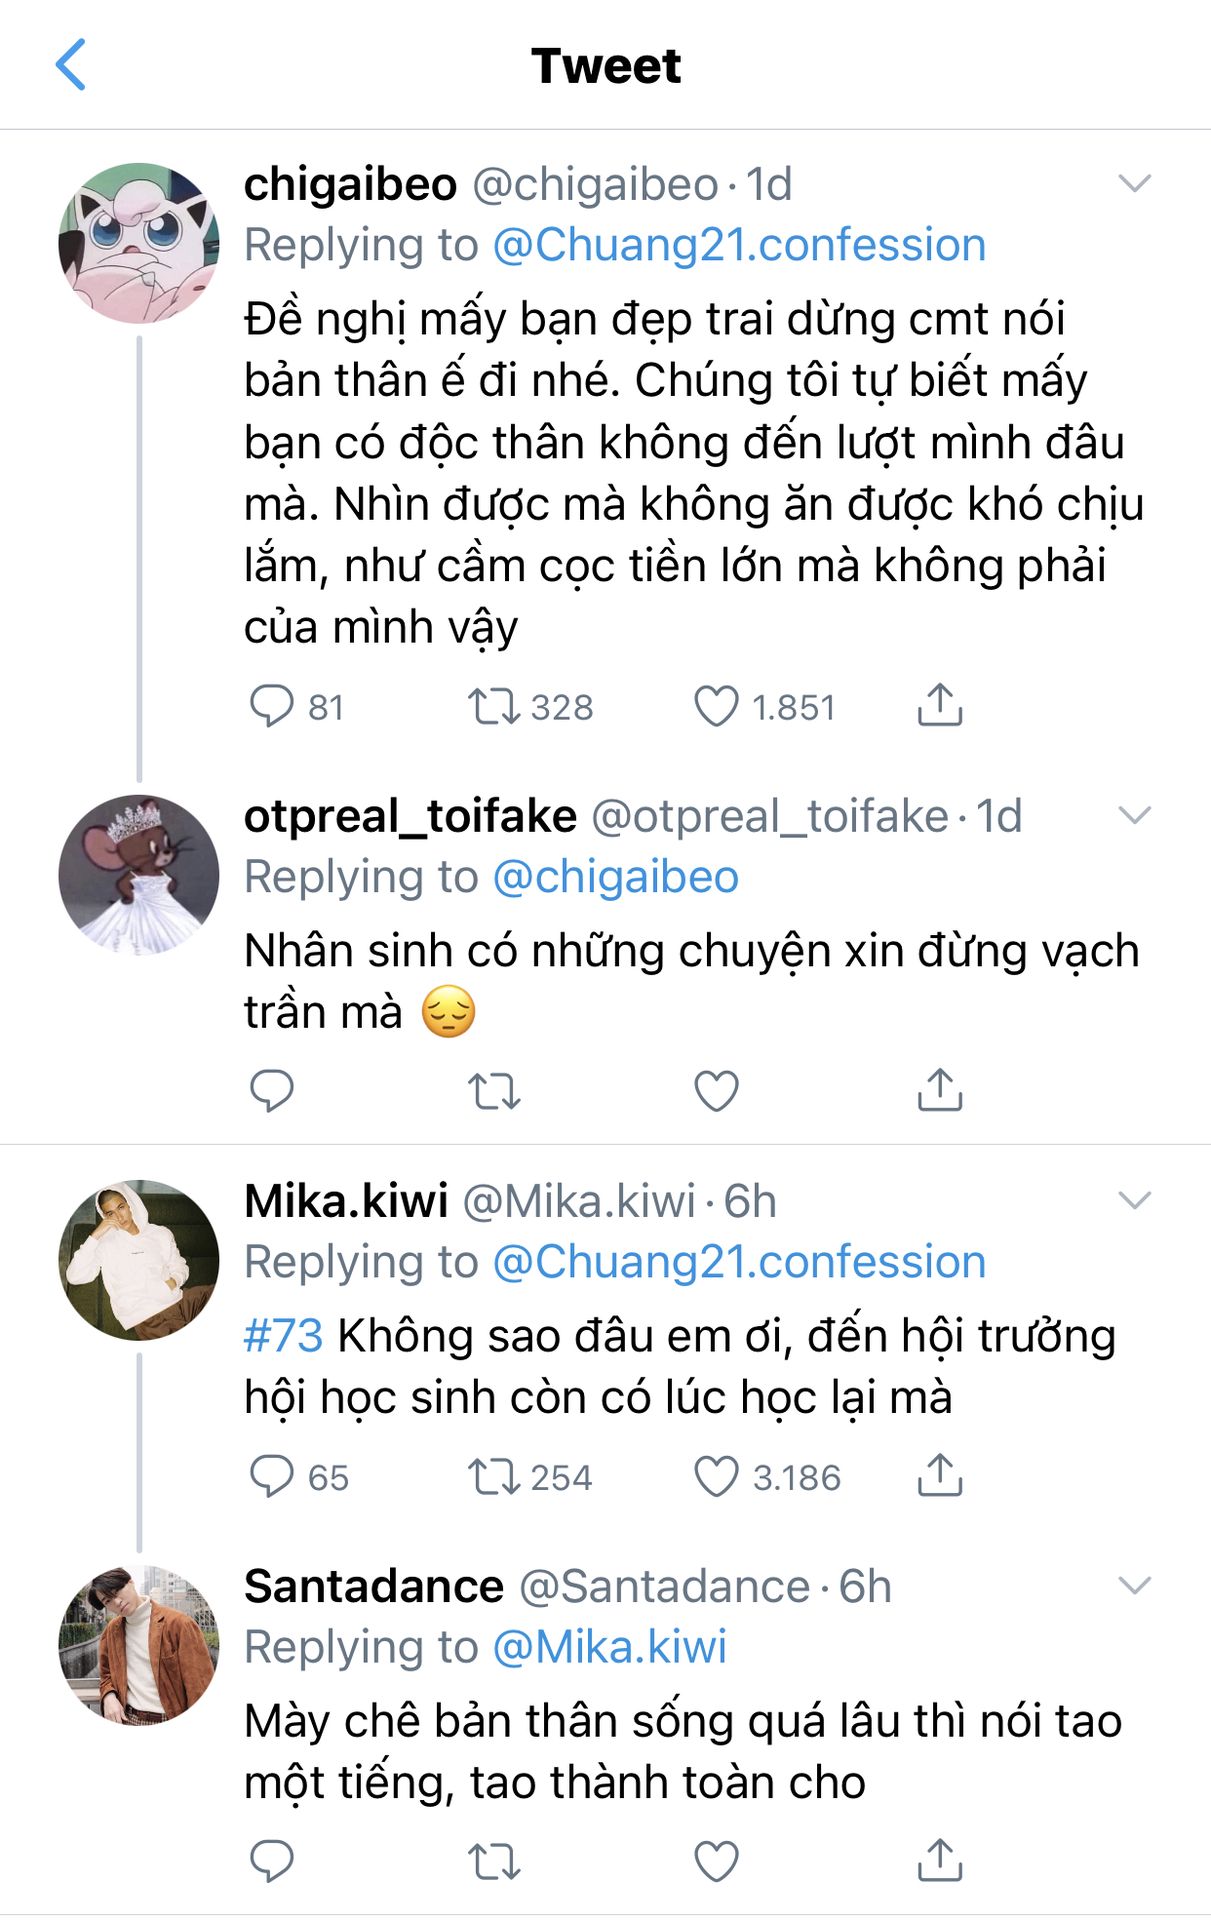Share Santadance's reply via share icon
Image resolution: width=1211 pixels, height=1920 pixels.
[939, 1860]
